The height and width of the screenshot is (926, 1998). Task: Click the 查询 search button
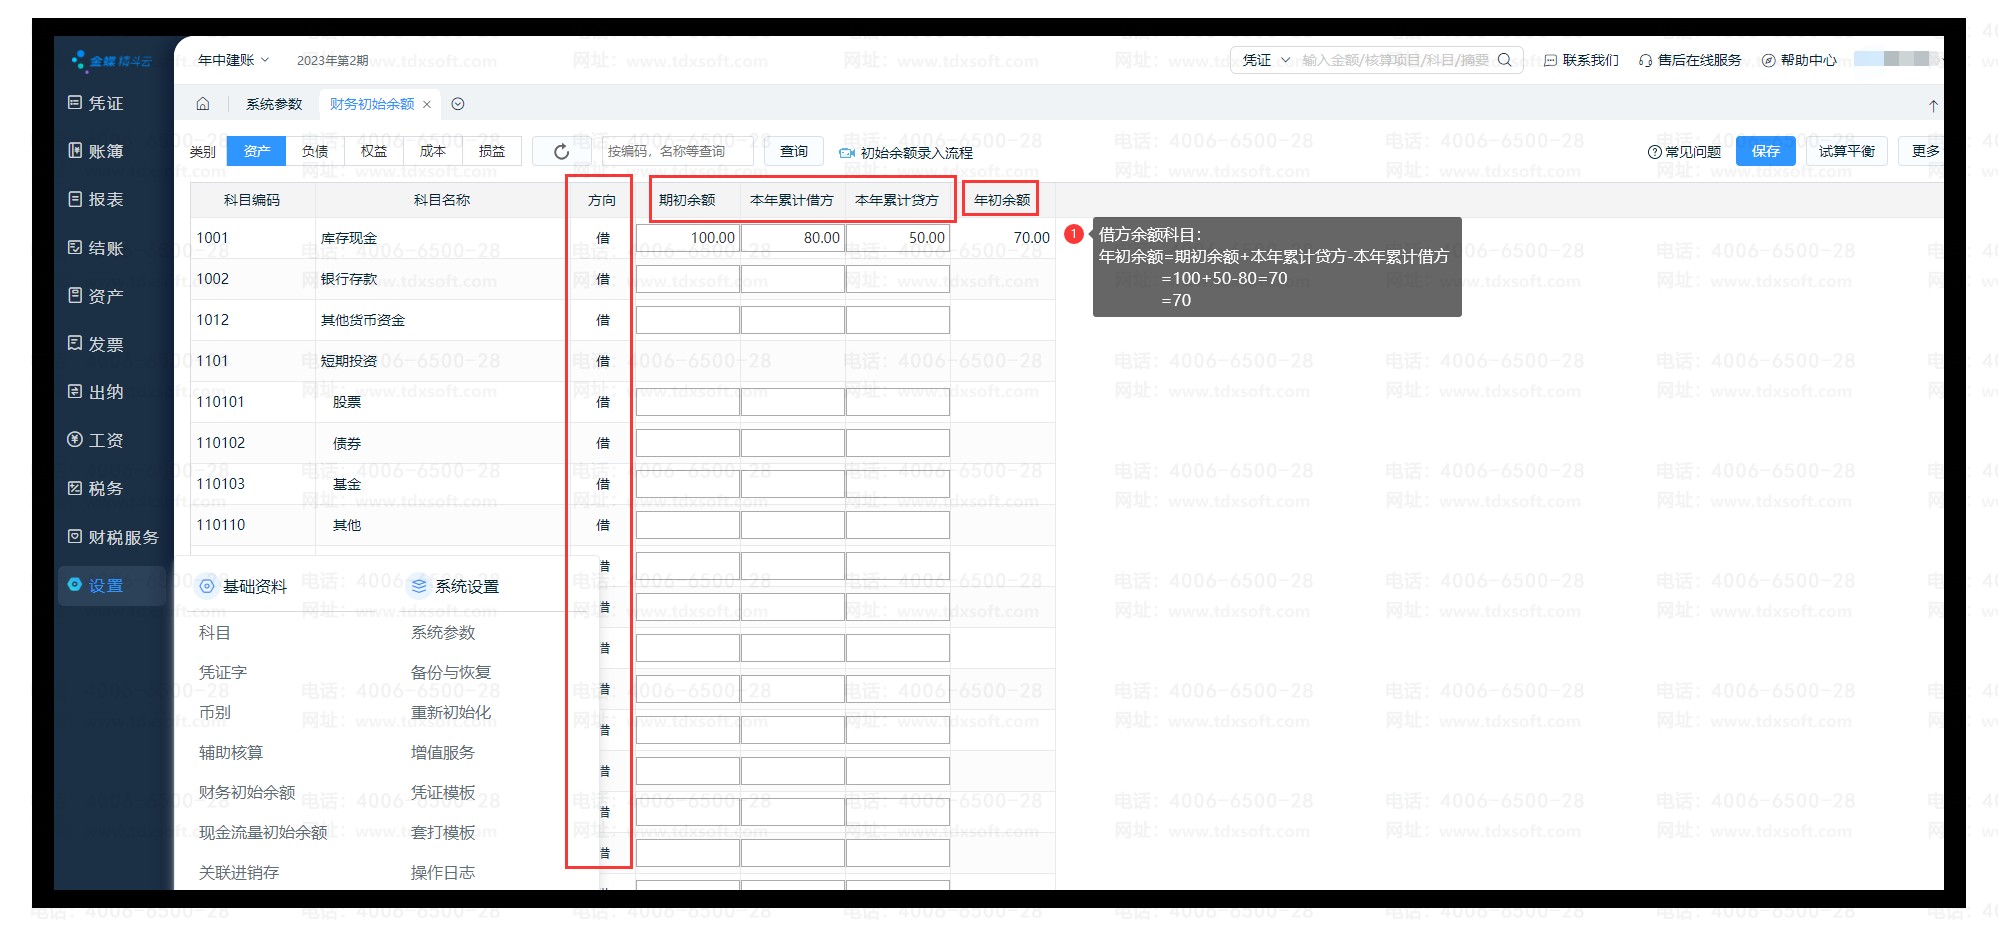(794, 151)
